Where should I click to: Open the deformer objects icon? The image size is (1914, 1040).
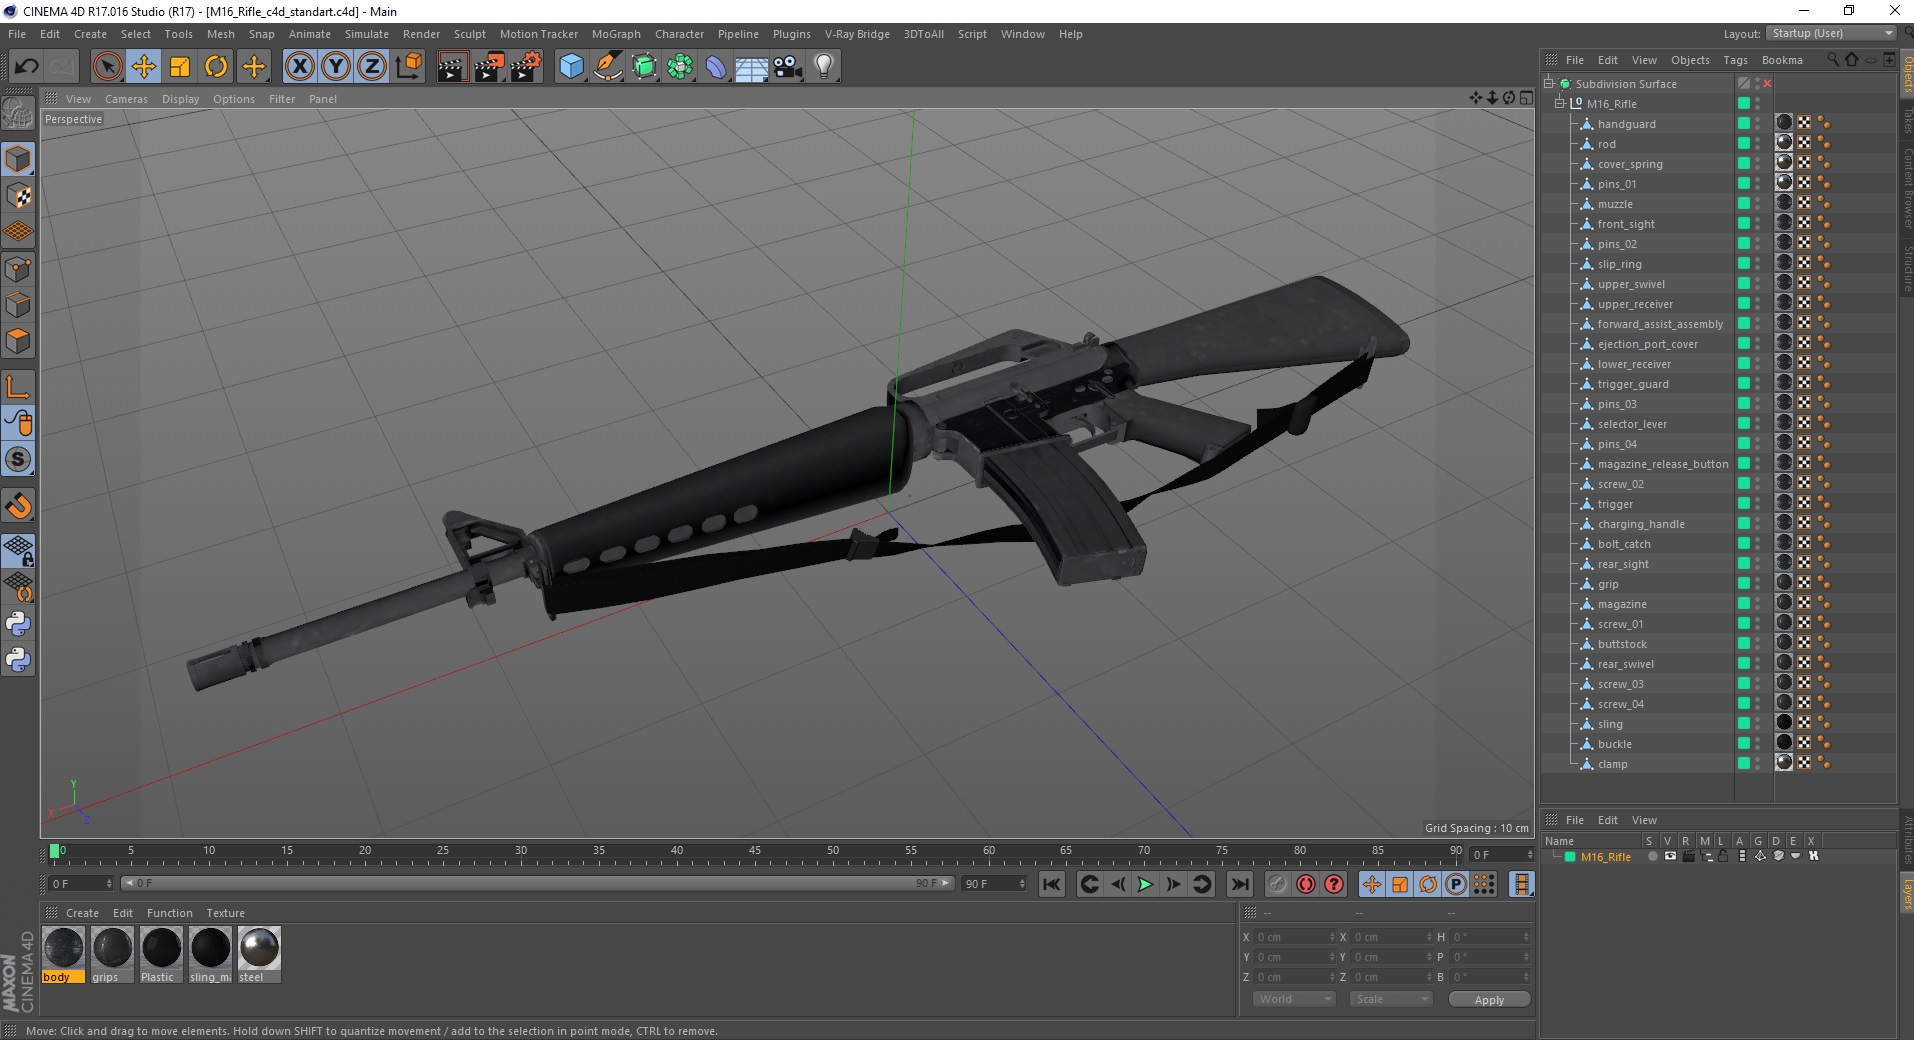pyautogui.click(x=716, y=67)
